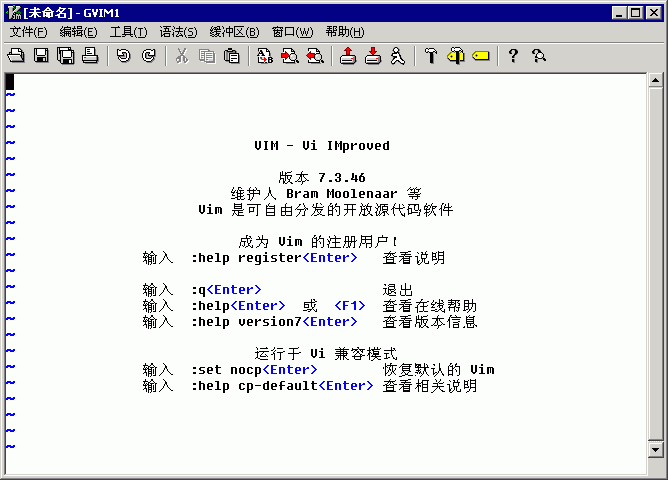Click 'Vim 是可自由分发的开放源代码软件' text
The width and height of the screenshot is (668, 480).
326,210
